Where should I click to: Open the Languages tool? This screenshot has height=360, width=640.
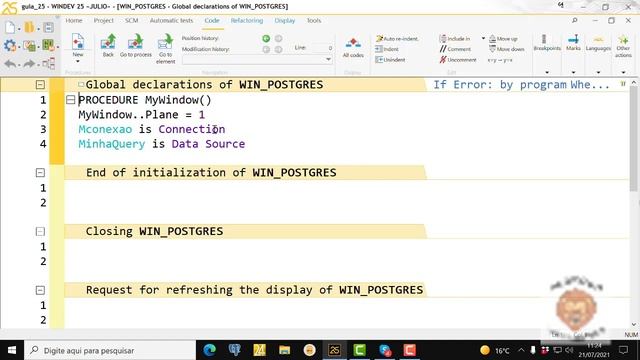click(x=598, y=43)
